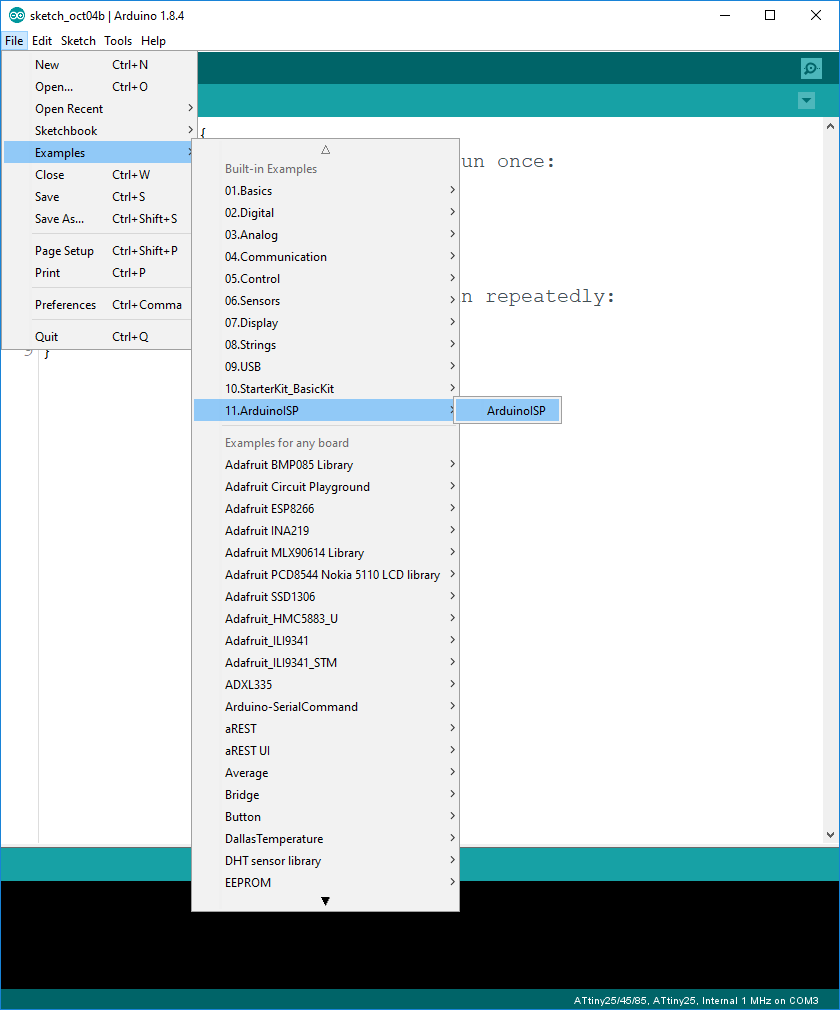
Task: Click the Arduino logo in title bar
Action: click(17, 15)
